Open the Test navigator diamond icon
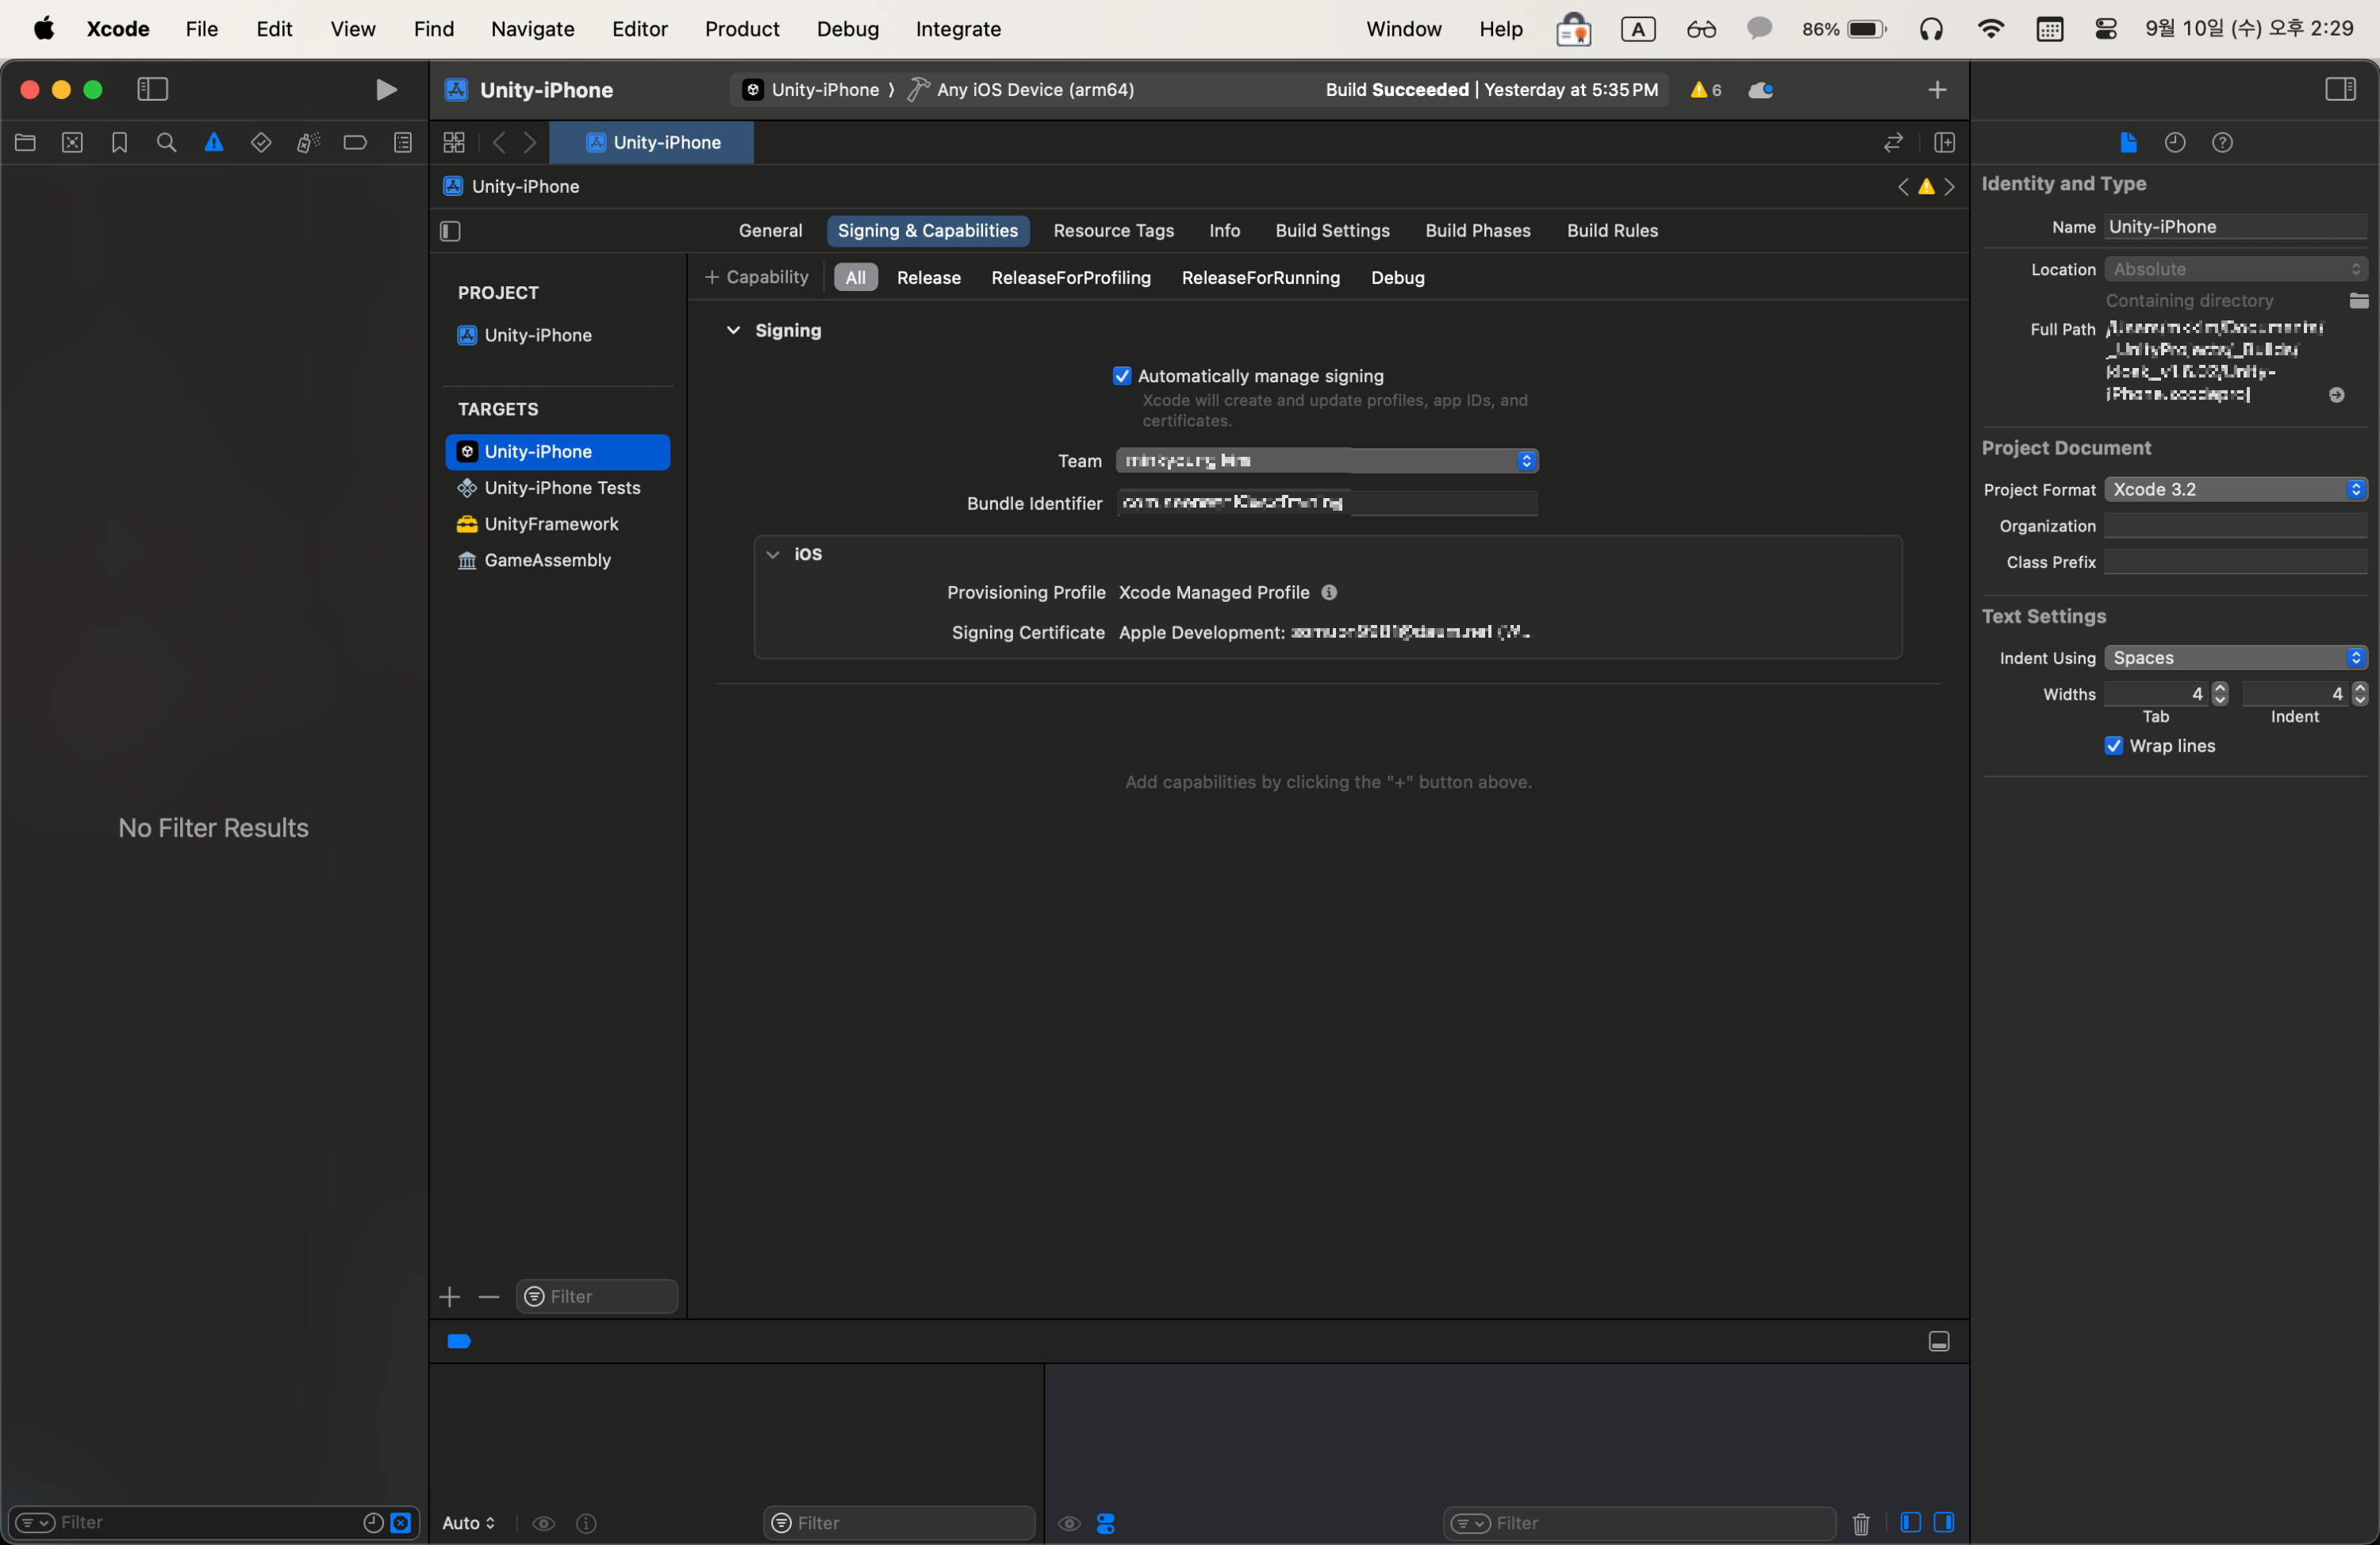The width and height of the screenshot is (2380, 1545). click(x=261, y=143)
